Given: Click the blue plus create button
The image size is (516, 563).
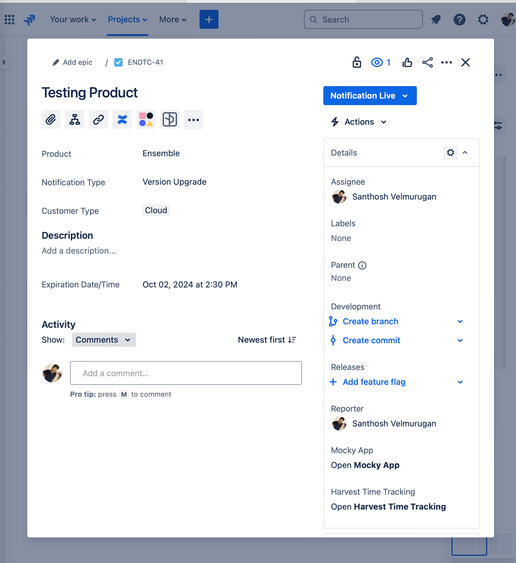Looking at the screenshot, I should pos(209,19).
